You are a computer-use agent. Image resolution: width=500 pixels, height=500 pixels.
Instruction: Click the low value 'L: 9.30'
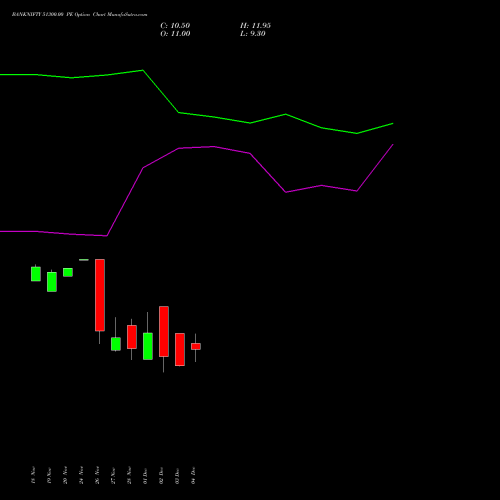point(253,34)
